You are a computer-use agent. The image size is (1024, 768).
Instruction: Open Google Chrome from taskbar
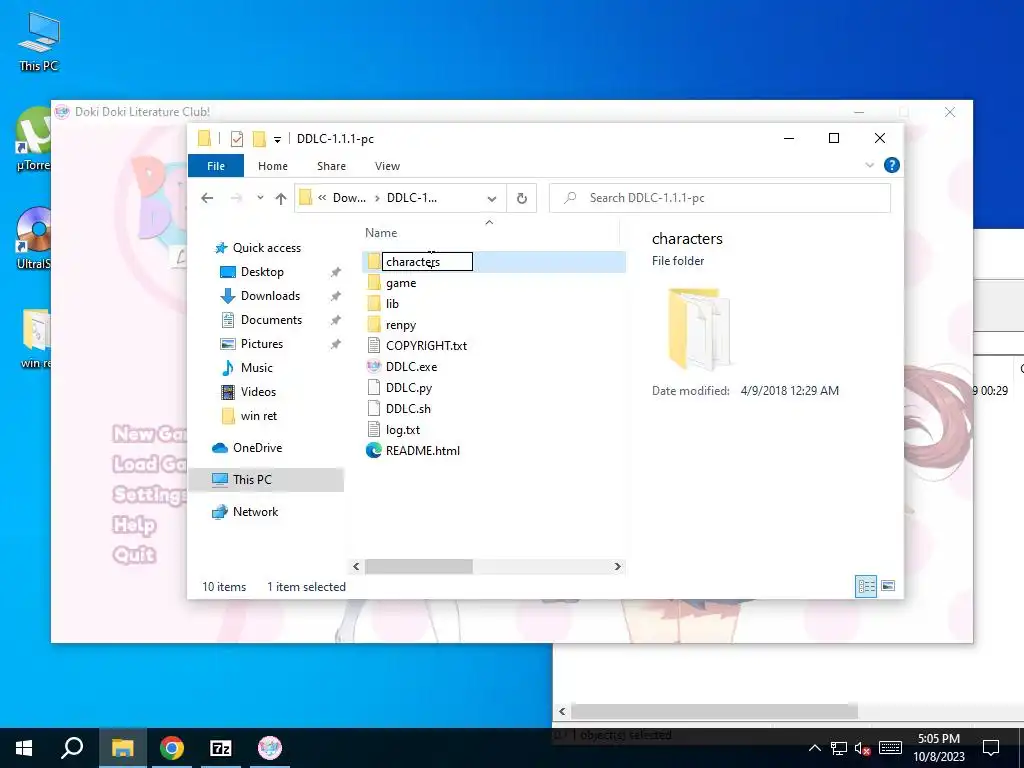172,748
